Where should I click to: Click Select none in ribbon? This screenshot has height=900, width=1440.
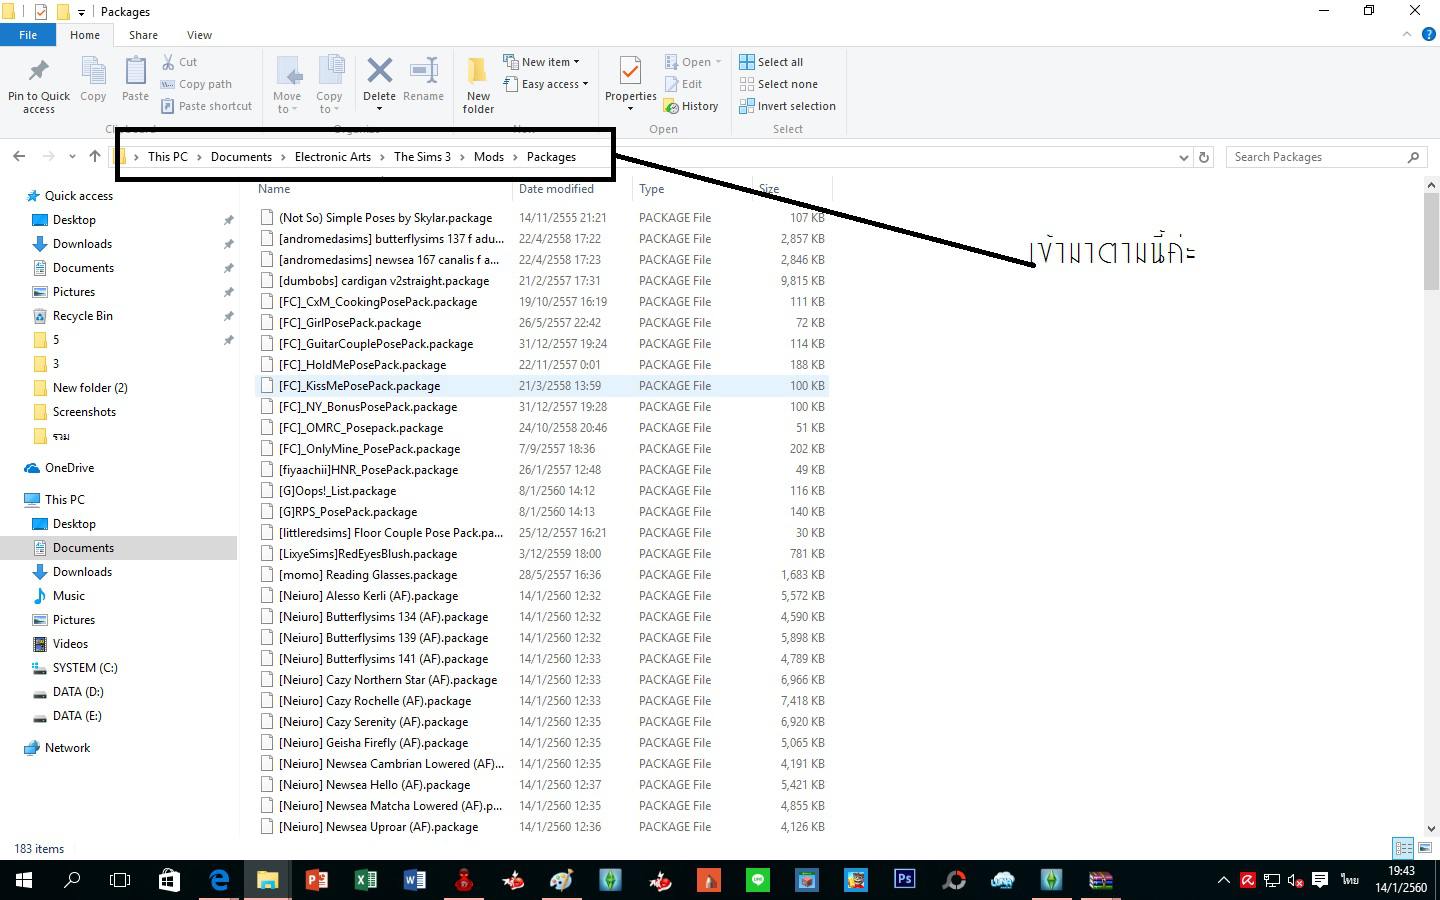coord(778,84)
